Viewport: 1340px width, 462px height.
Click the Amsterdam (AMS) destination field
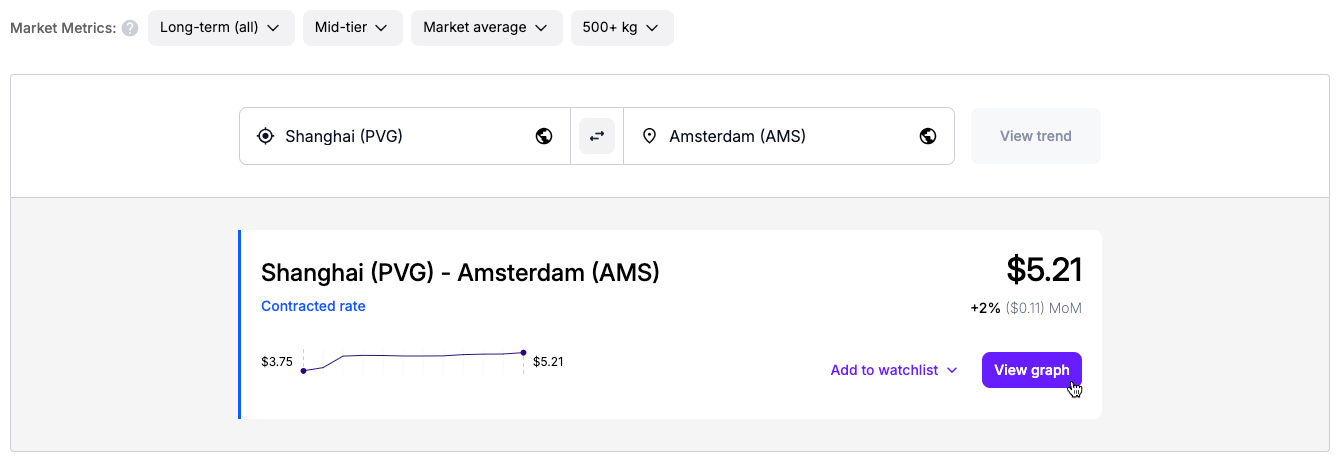(x=780, y=136)
